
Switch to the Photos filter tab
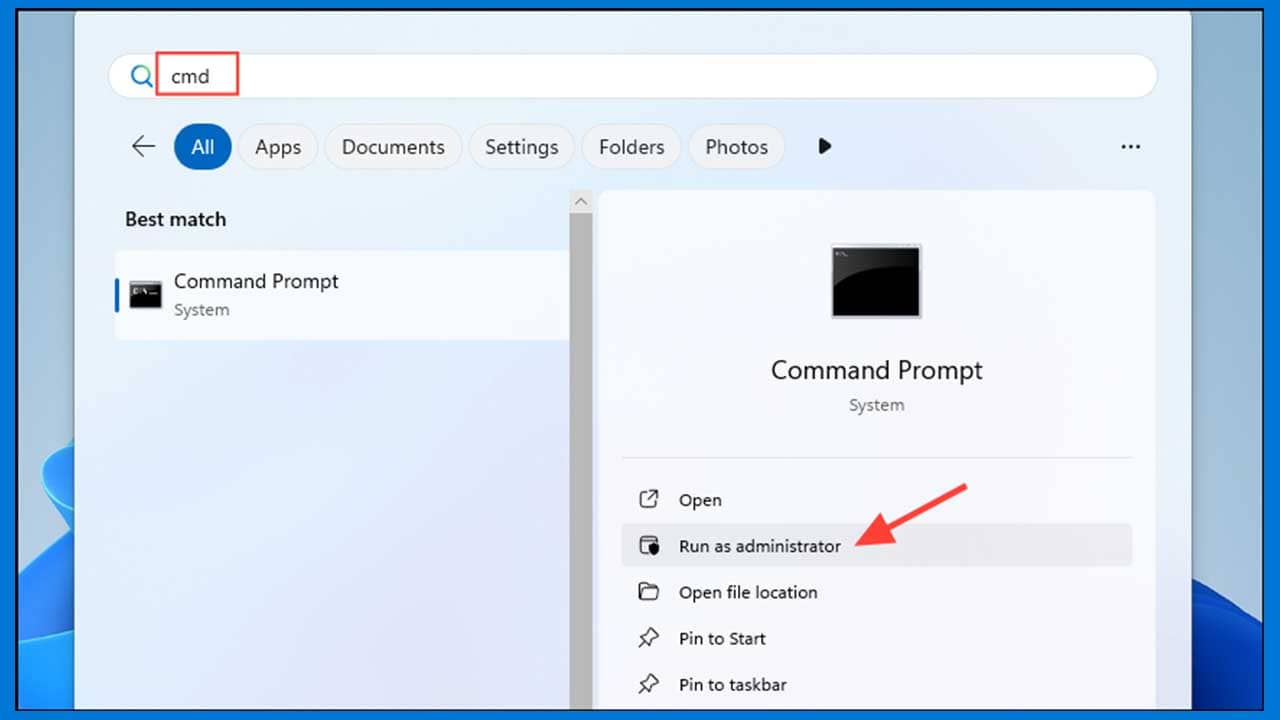(x=737, y=147)
